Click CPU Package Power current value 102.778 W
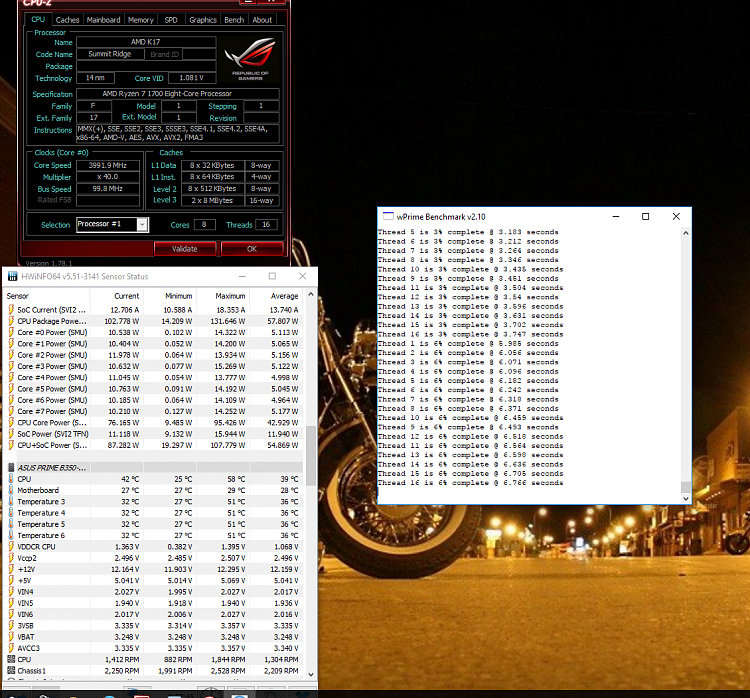The height and width of the screenshot is (698, 750). [123, 321]
